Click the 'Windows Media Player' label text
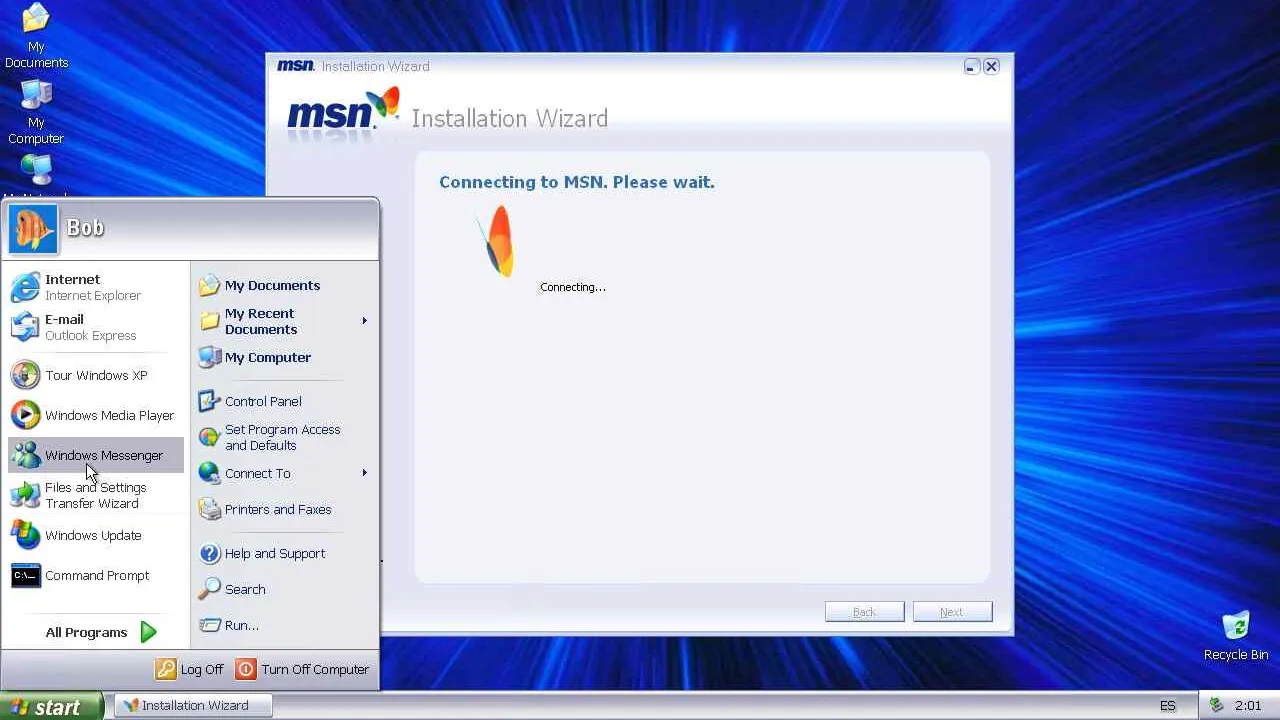 tap(109, 415)
